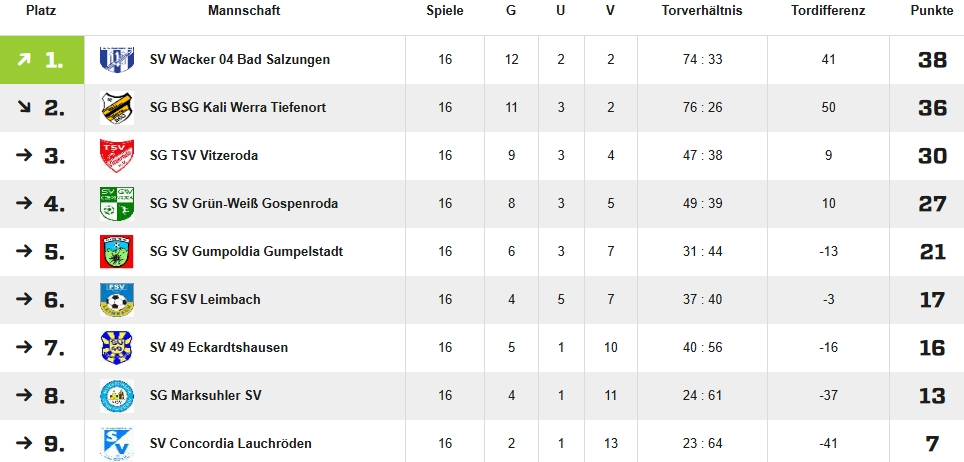Viewport: 964px width, 462px height.
Task: Select the Grün-Weiß Gospenroda green logo
Action: [117, 204]
